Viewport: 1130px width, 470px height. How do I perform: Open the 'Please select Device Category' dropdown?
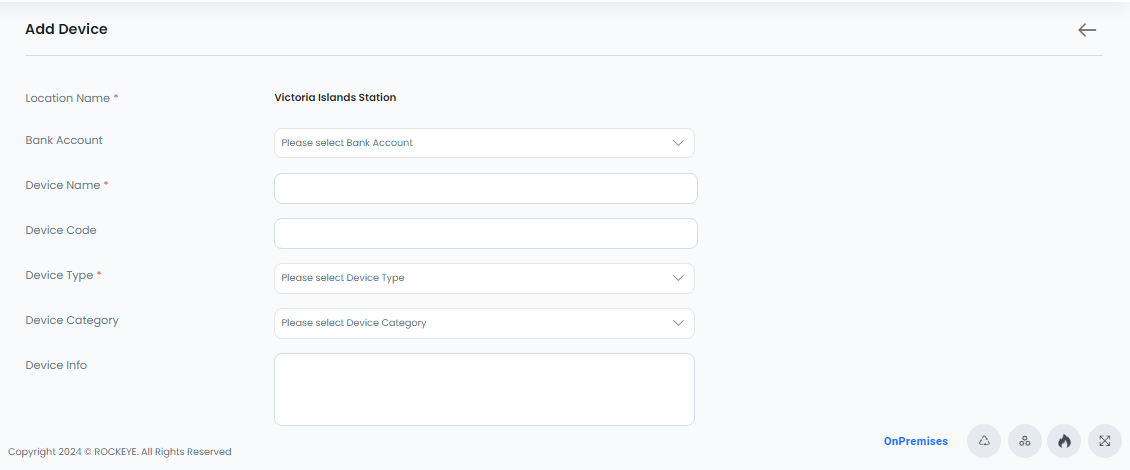pyautogui.click(x=484, y=323)
